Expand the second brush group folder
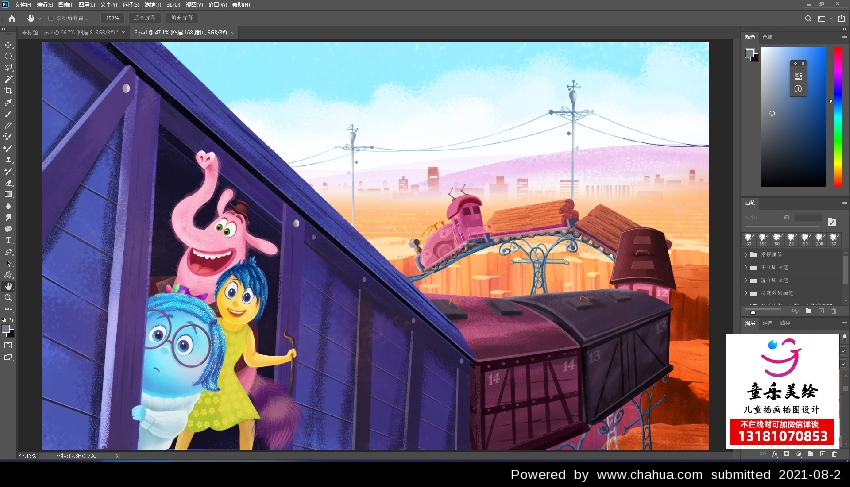 746,267
